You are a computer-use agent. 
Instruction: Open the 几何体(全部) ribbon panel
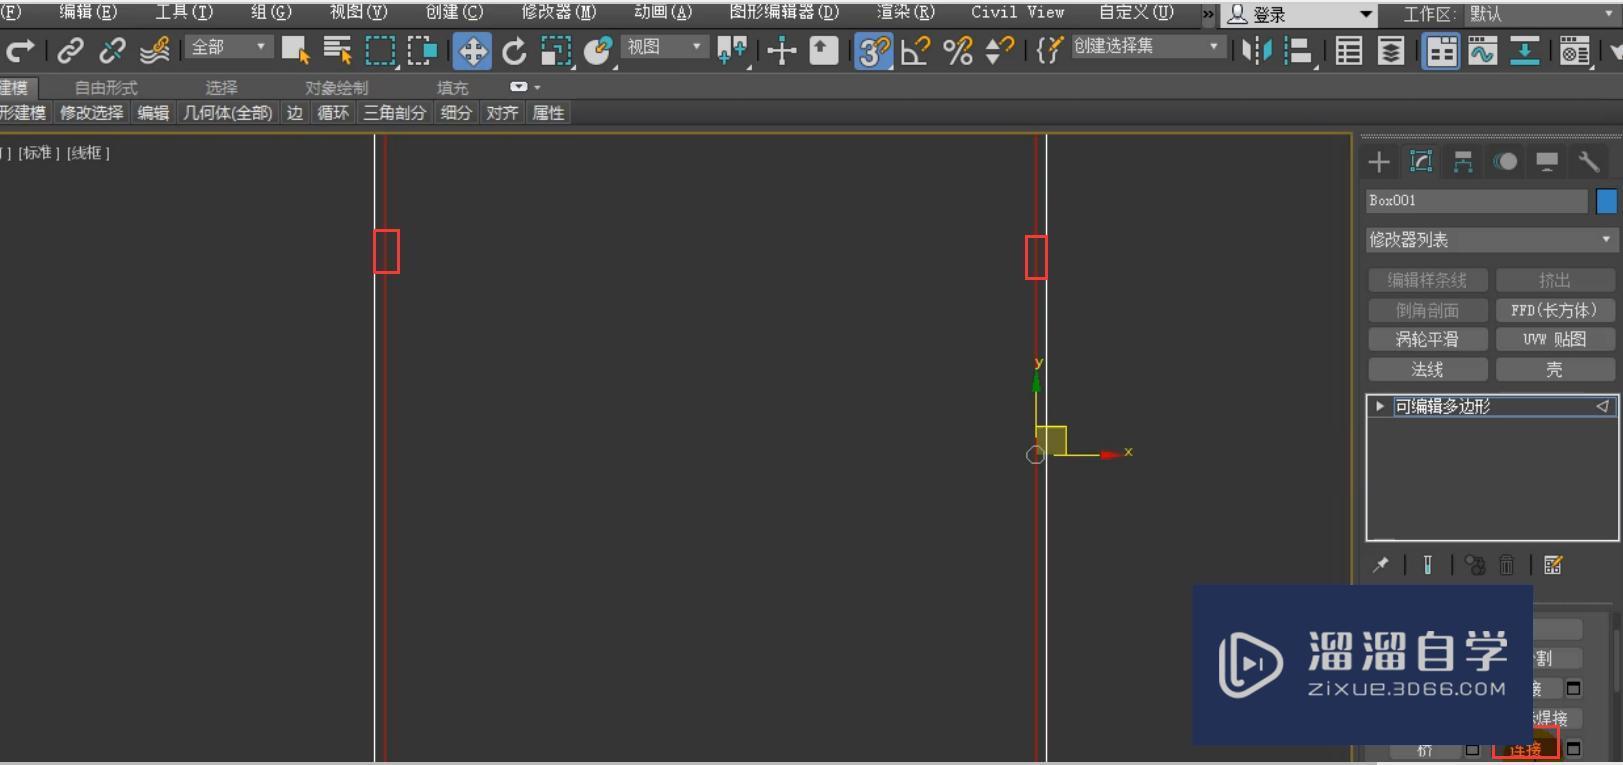pos(227,113)
